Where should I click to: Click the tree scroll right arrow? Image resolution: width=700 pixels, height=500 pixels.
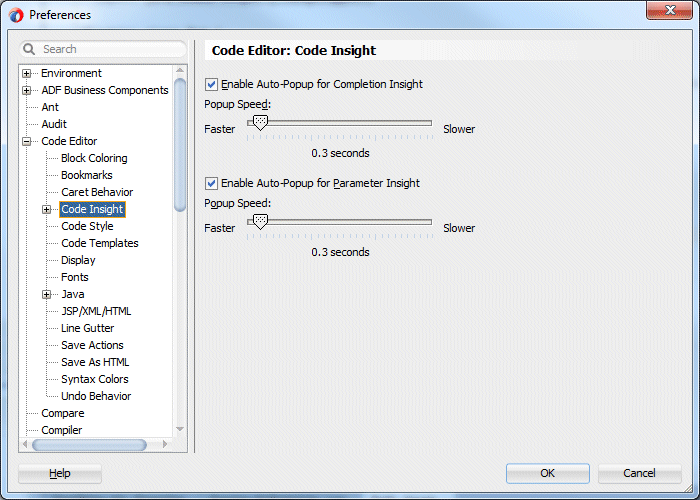point(165,444)
